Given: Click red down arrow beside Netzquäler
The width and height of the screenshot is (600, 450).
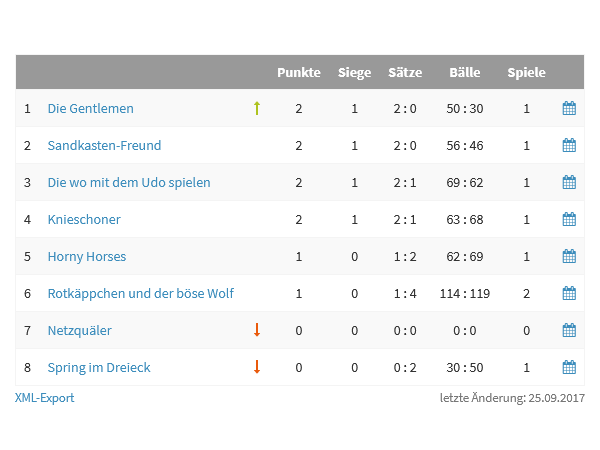Looking at the screenshot, I should 257,329.
